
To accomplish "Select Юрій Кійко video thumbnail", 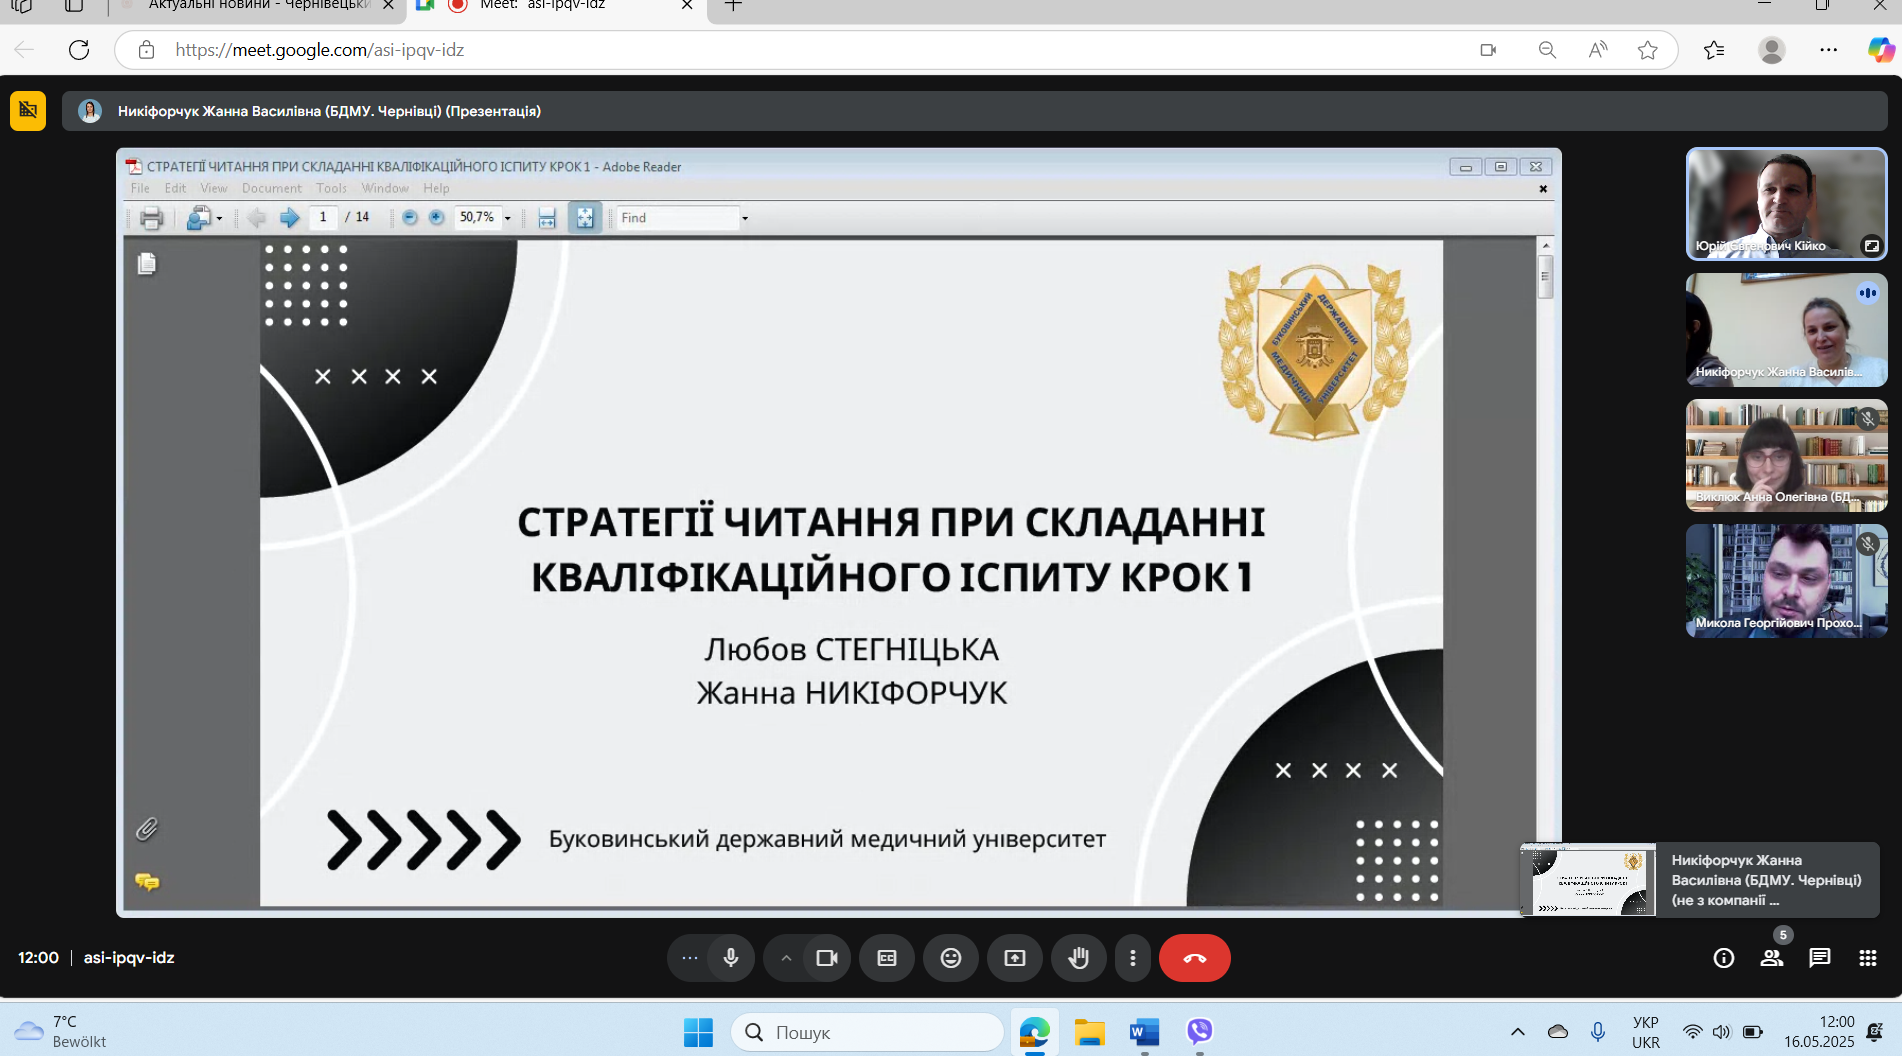I will point(1786,204).
